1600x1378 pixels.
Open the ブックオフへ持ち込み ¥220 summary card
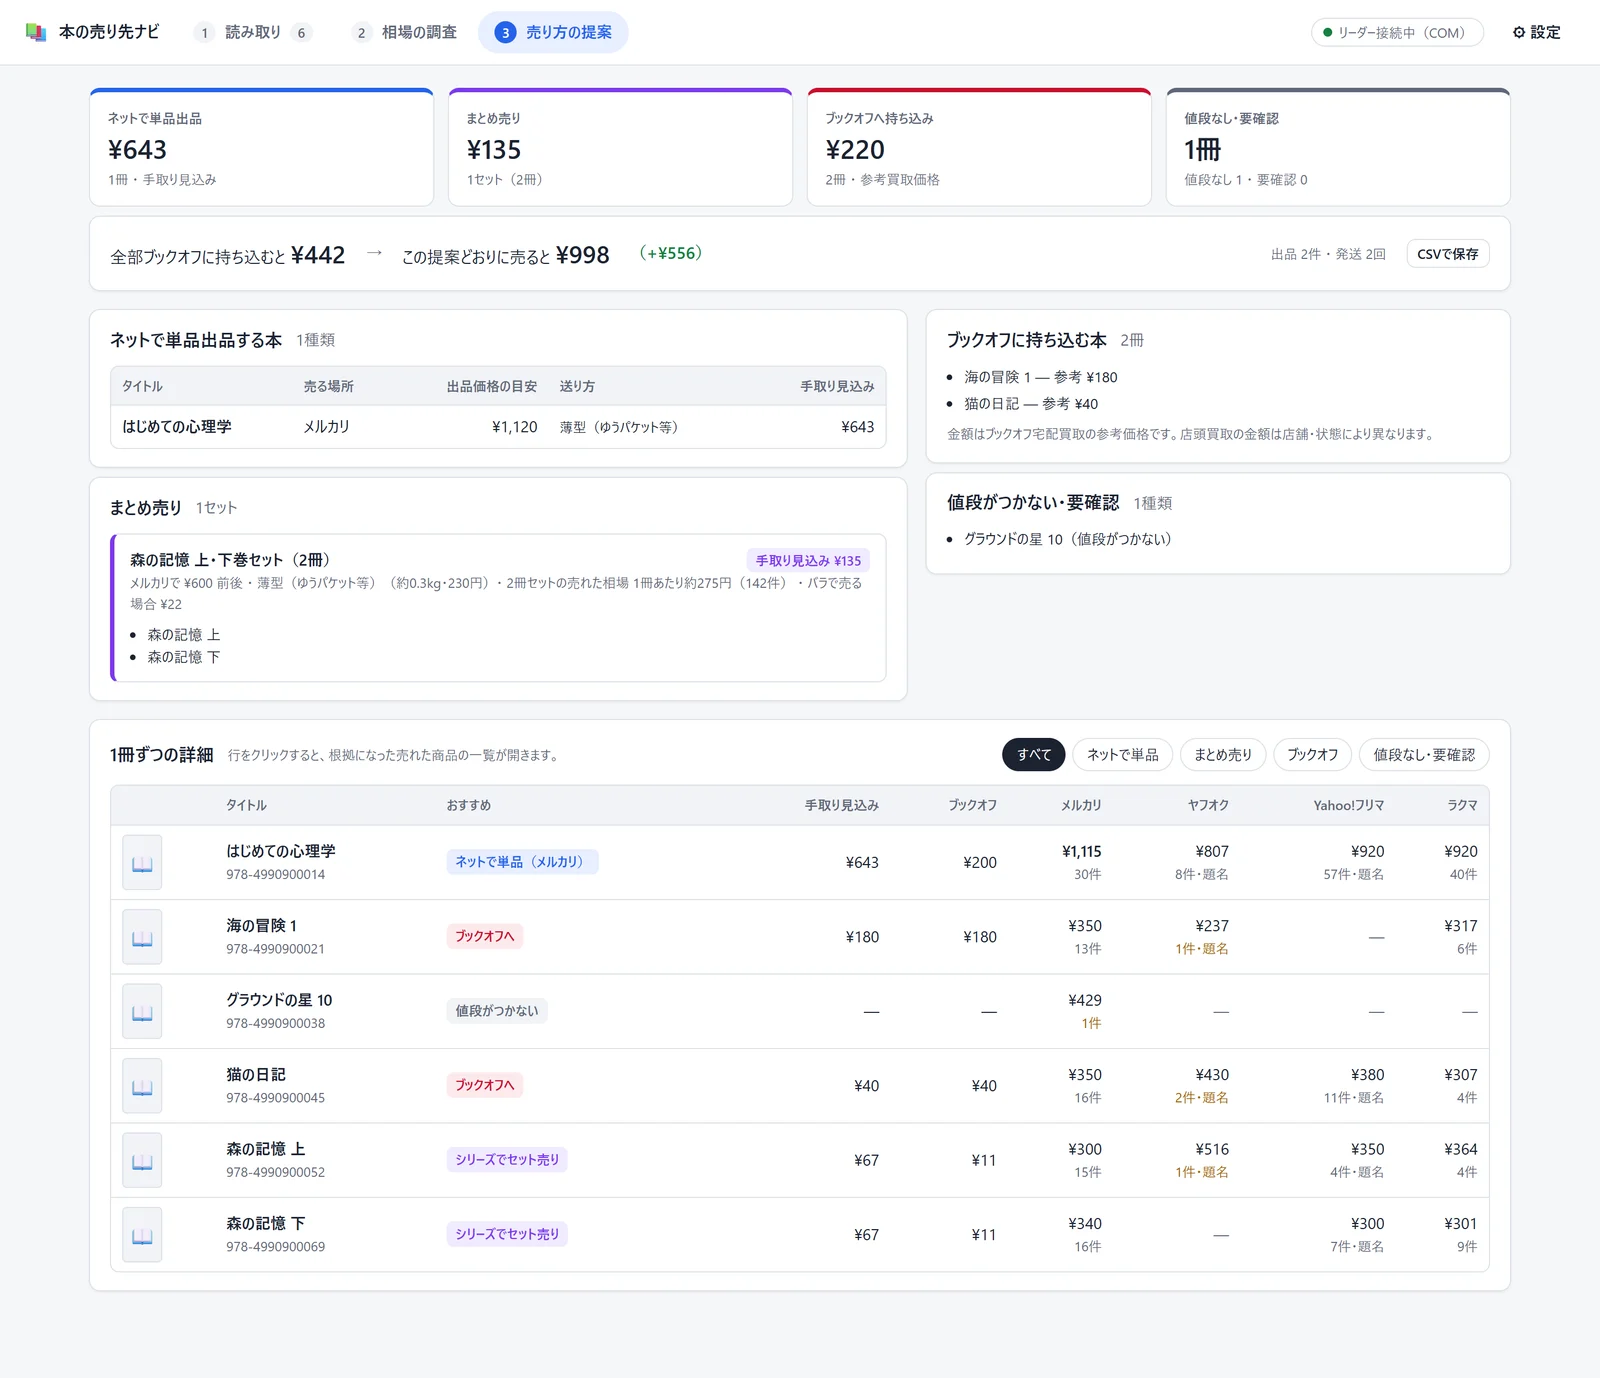[979, 147]
